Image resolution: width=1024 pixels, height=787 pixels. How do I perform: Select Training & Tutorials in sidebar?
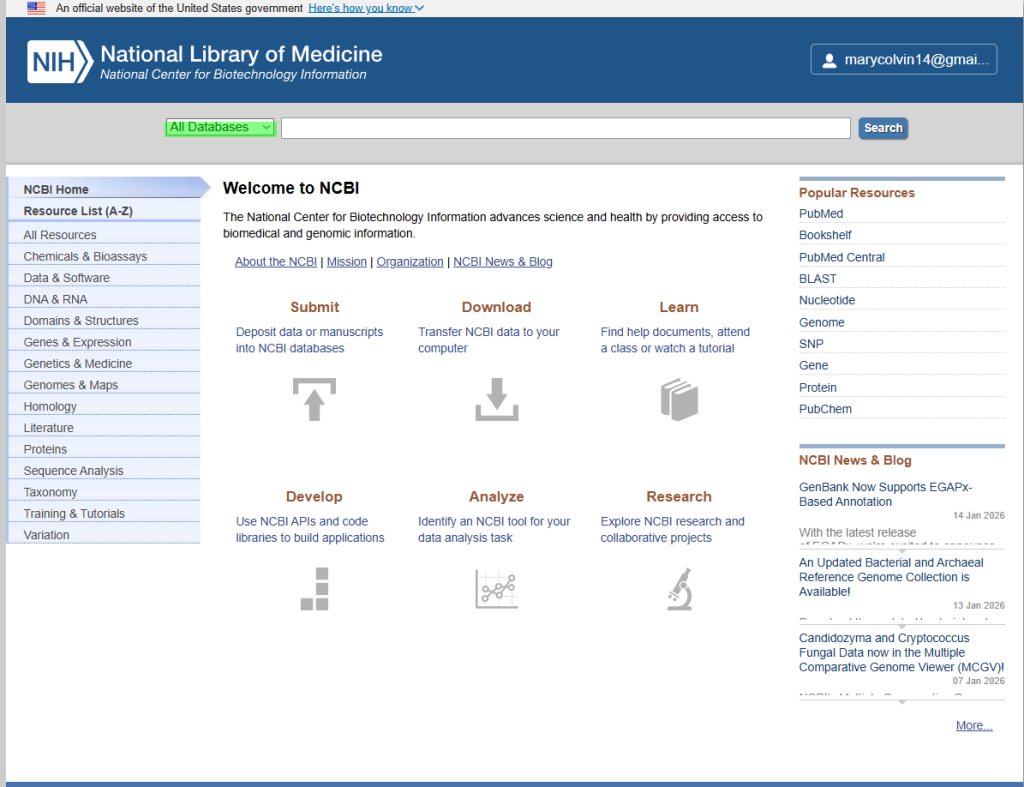[74, 514]
